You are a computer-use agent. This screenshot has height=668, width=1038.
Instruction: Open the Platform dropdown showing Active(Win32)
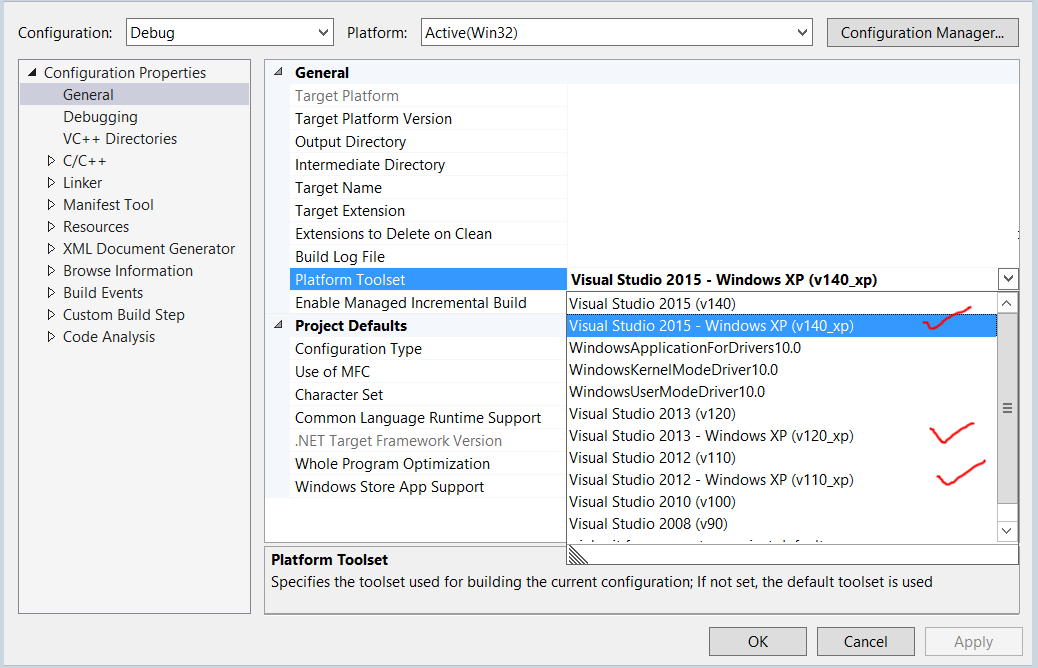pos(615,33)
